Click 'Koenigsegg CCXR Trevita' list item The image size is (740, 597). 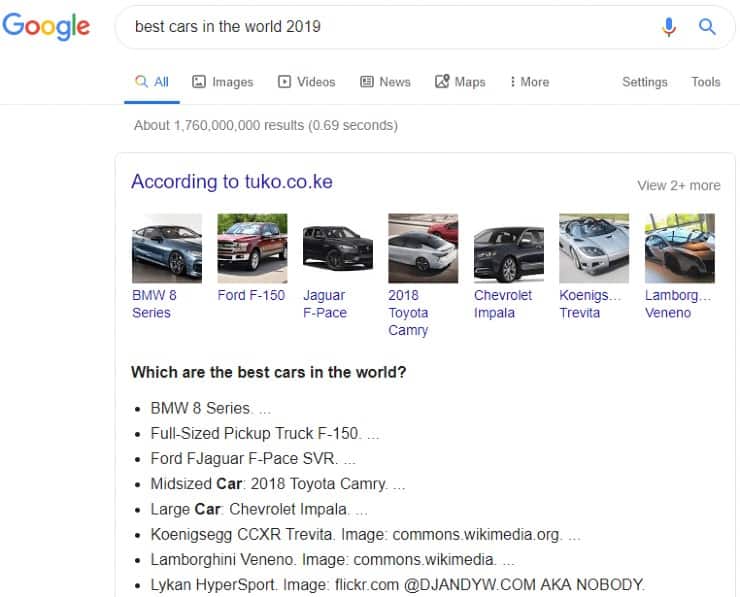click(365, 534)
